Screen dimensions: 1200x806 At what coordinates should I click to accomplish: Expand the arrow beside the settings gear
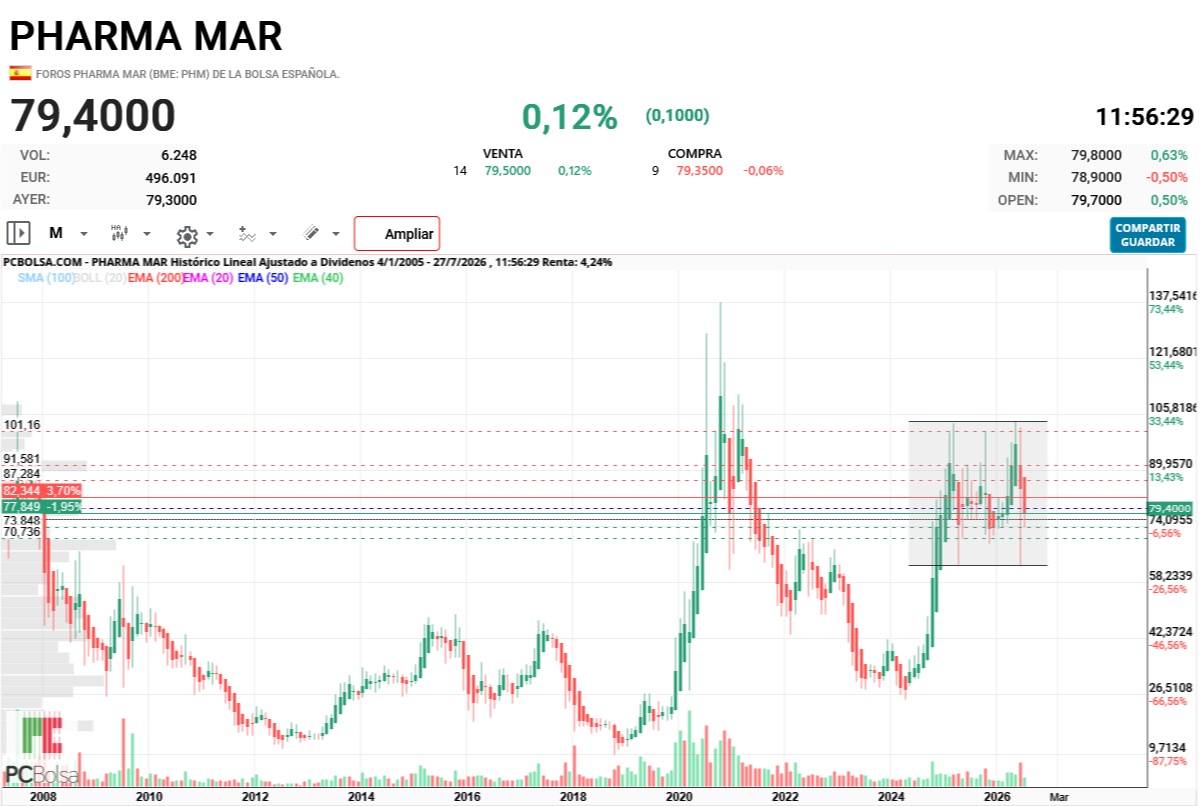(x=210, y=235)
